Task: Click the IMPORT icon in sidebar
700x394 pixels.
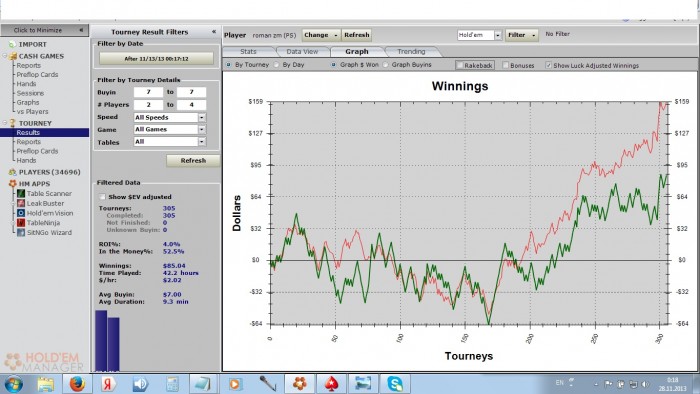Action: click(x=12, y=44)
